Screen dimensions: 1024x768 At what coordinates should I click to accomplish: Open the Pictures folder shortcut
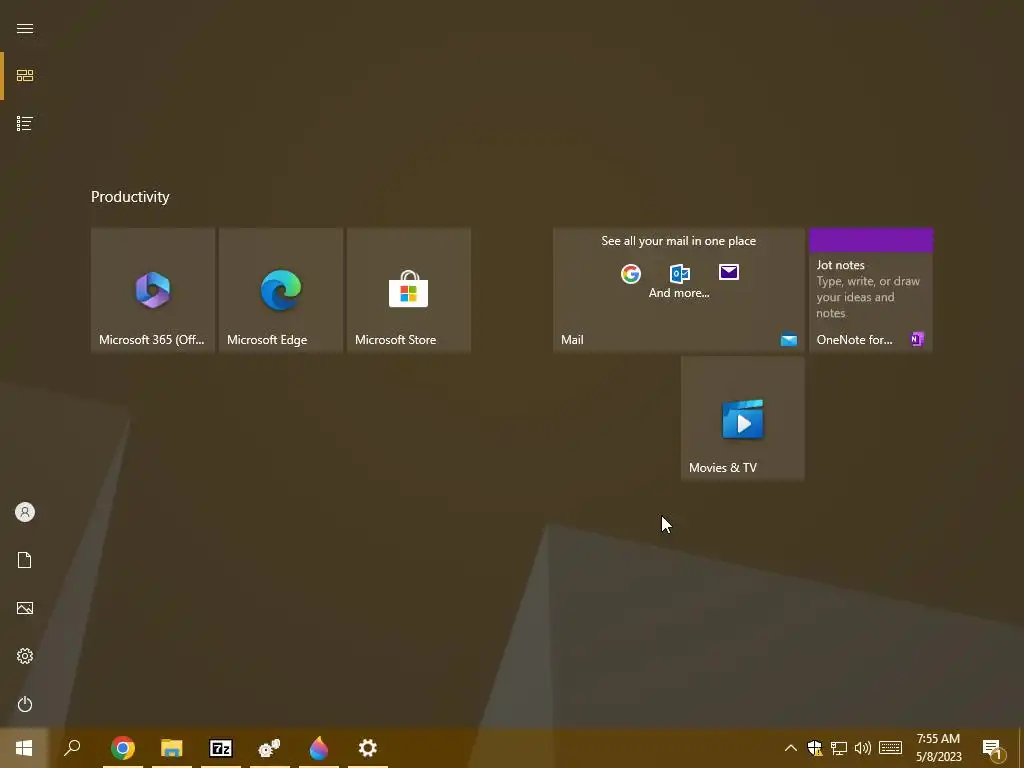(25, 608)
